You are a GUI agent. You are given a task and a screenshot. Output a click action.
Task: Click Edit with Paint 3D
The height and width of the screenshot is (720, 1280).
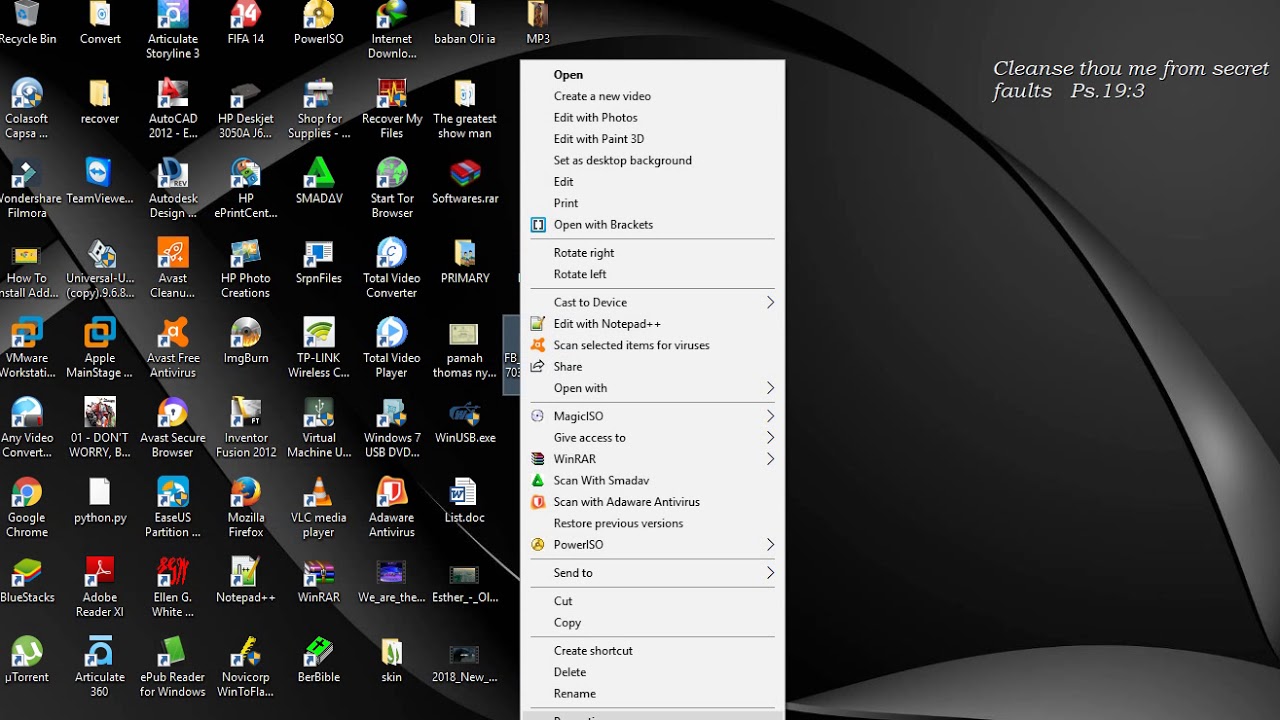pyautogui.click(x=598, y=139)
